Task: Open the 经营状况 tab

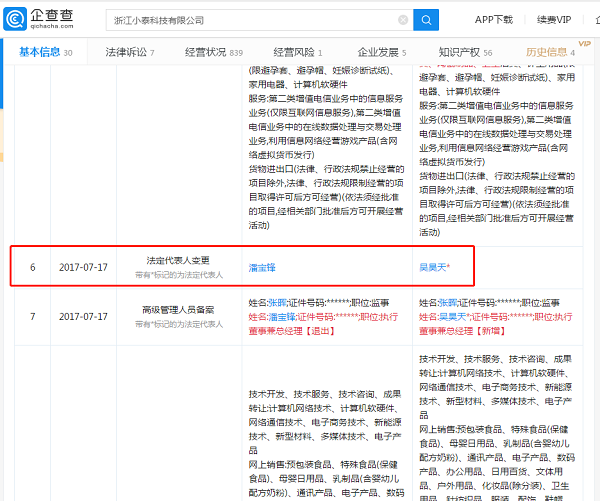Action: coord(208,51)
